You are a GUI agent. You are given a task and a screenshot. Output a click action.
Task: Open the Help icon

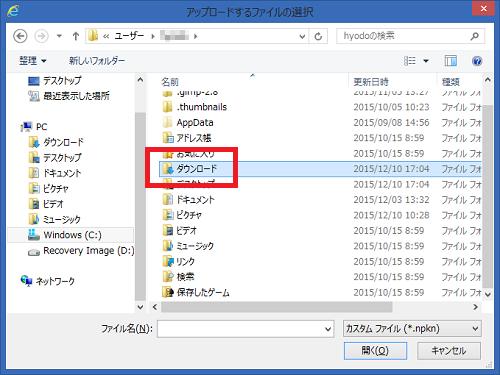(477, 61)
